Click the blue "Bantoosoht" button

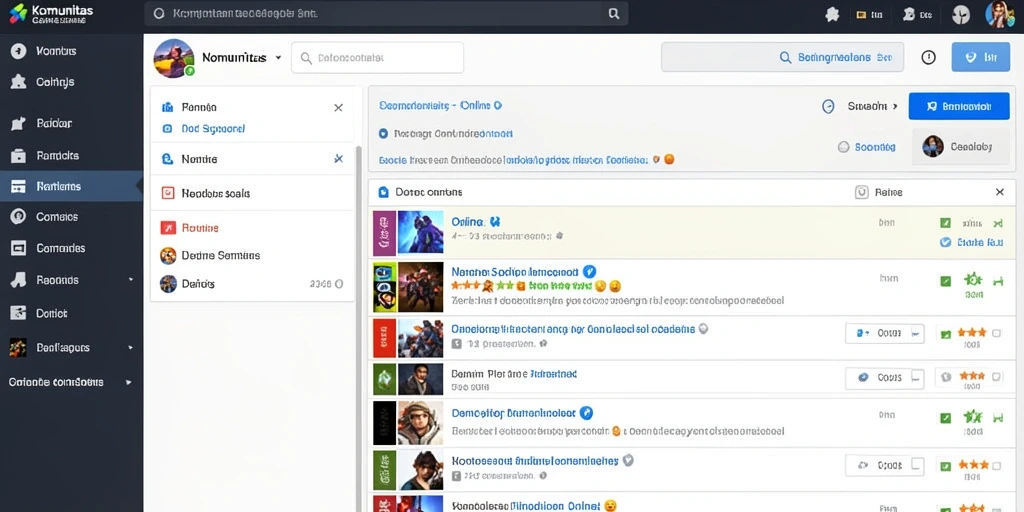tap(959, 106)
